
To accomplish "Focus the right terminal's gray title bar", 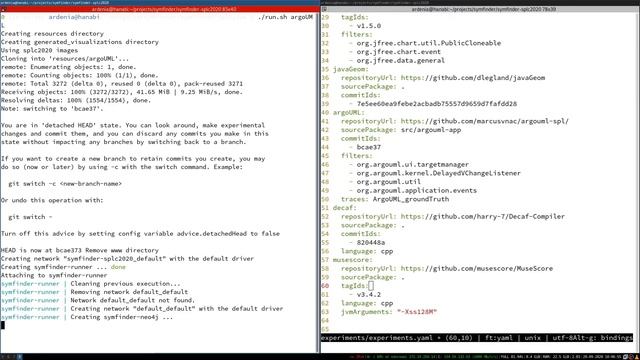I will pos(480,9).
